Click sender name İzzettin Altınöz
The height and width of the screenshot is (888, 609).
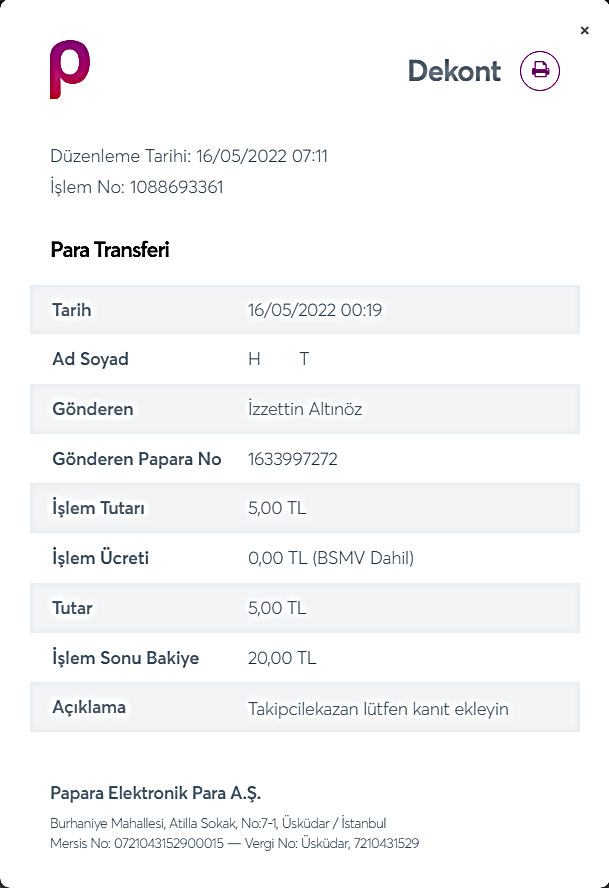point(305,409)
